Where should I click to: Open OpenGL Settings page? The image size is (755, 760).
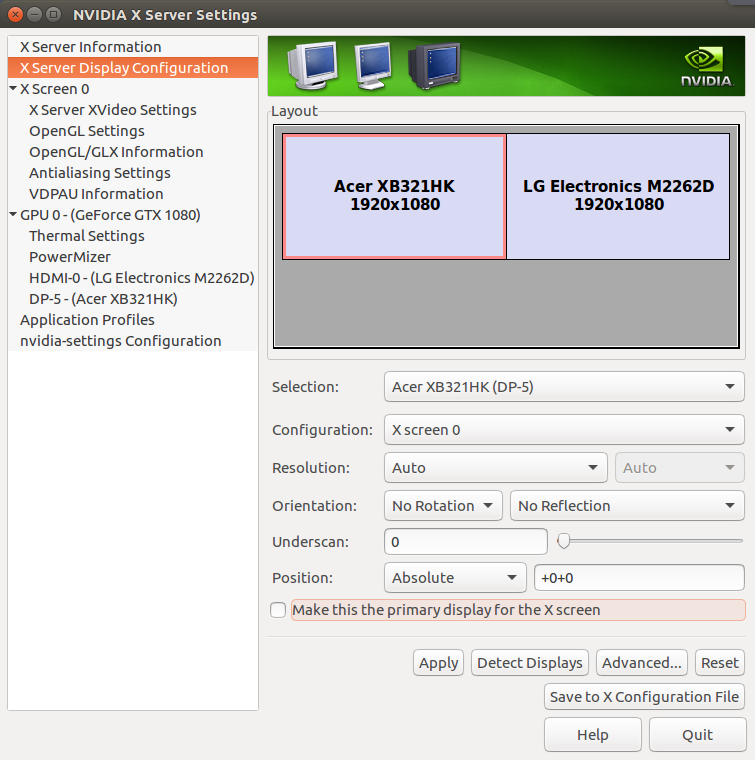(87, 131)
